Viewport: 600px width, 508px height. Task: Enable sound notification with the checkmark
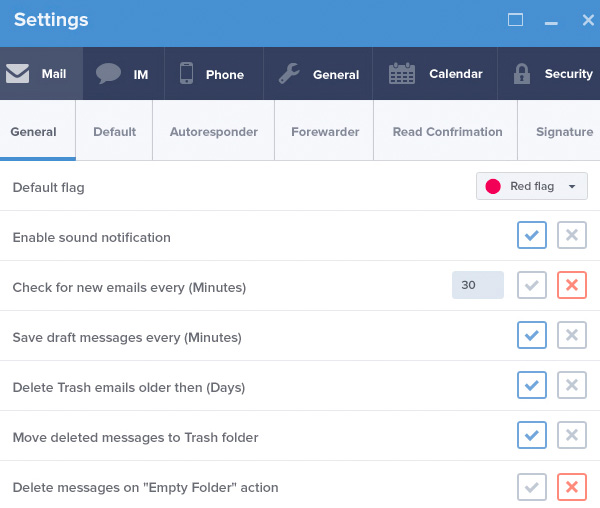click(x=532, y=236)
